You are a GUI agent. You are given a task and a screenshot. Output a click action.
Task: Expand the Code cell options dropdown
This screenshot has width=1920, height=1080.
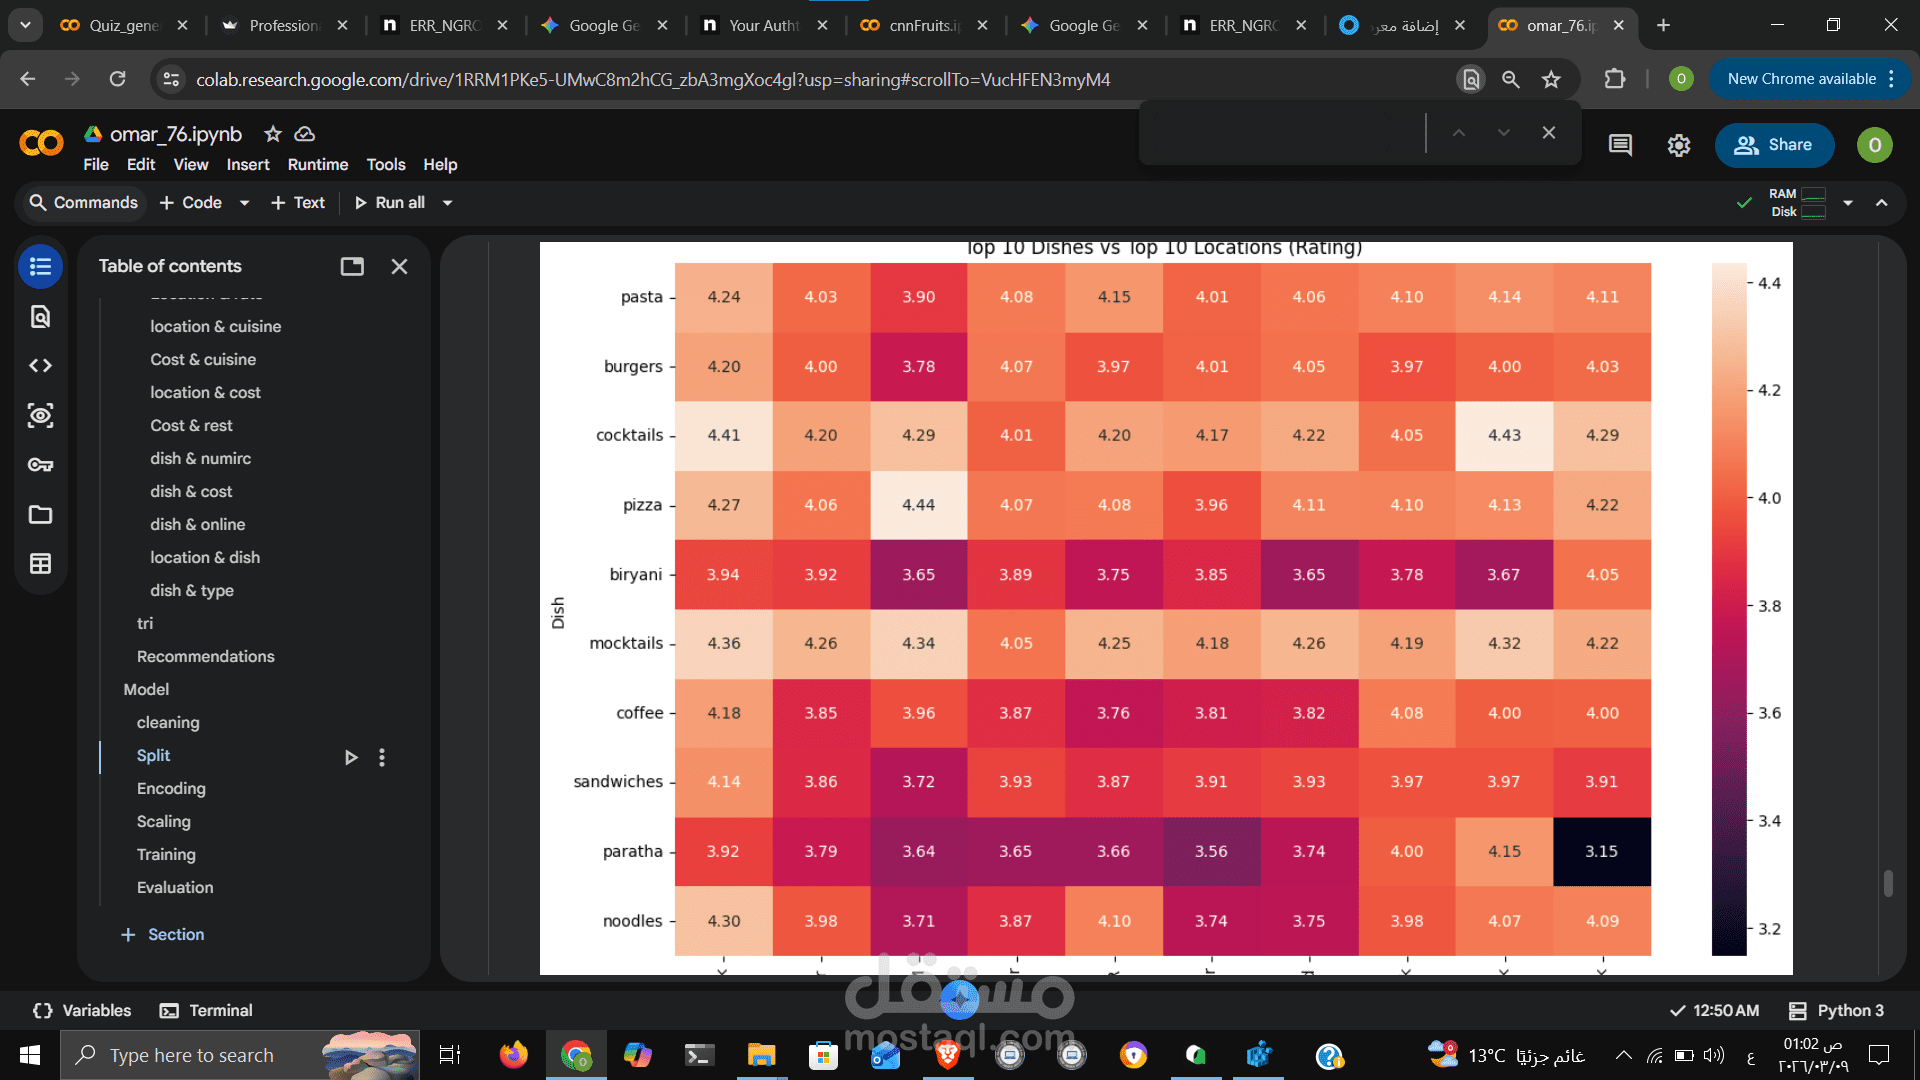pyautogui.click(x=244, y=203)
